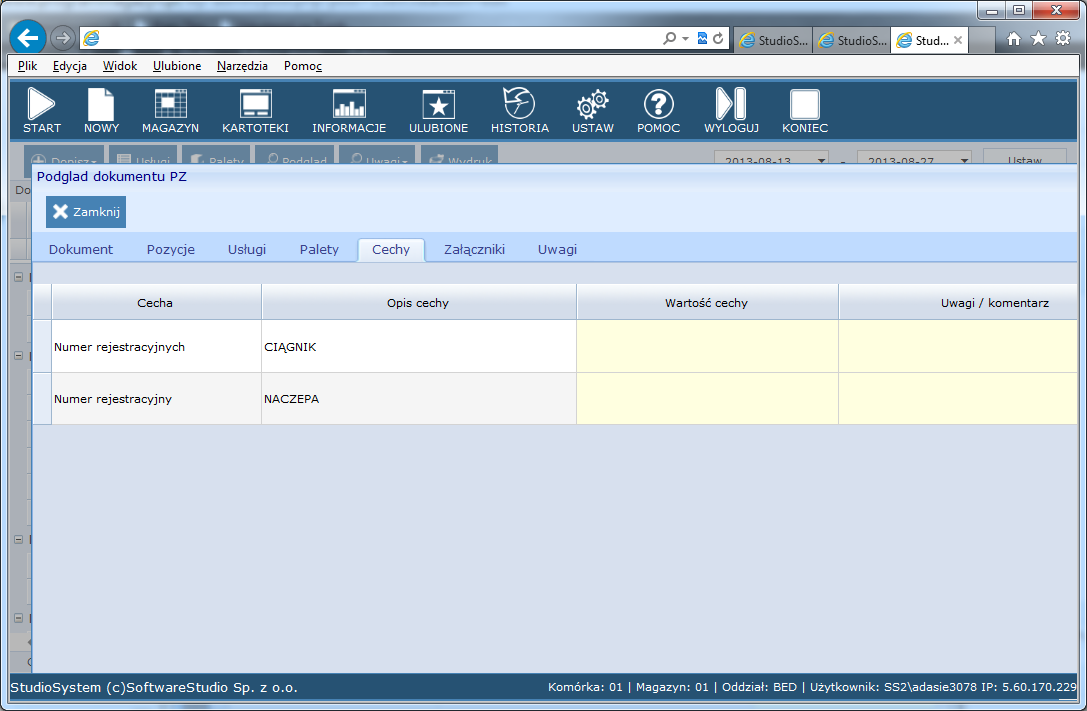
Task: Click the KONIEC toolbar icon
Action: 804,105
